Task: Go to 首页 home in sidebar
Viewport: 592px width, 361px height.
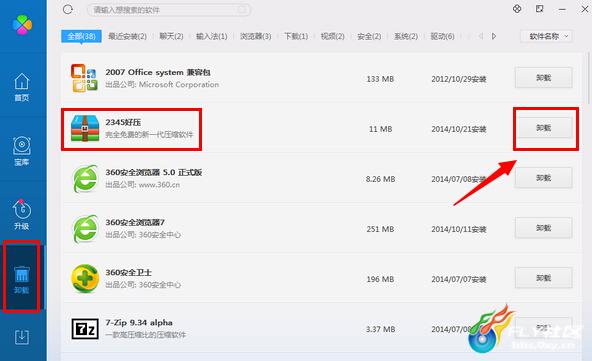Action: tap(22, 87)
